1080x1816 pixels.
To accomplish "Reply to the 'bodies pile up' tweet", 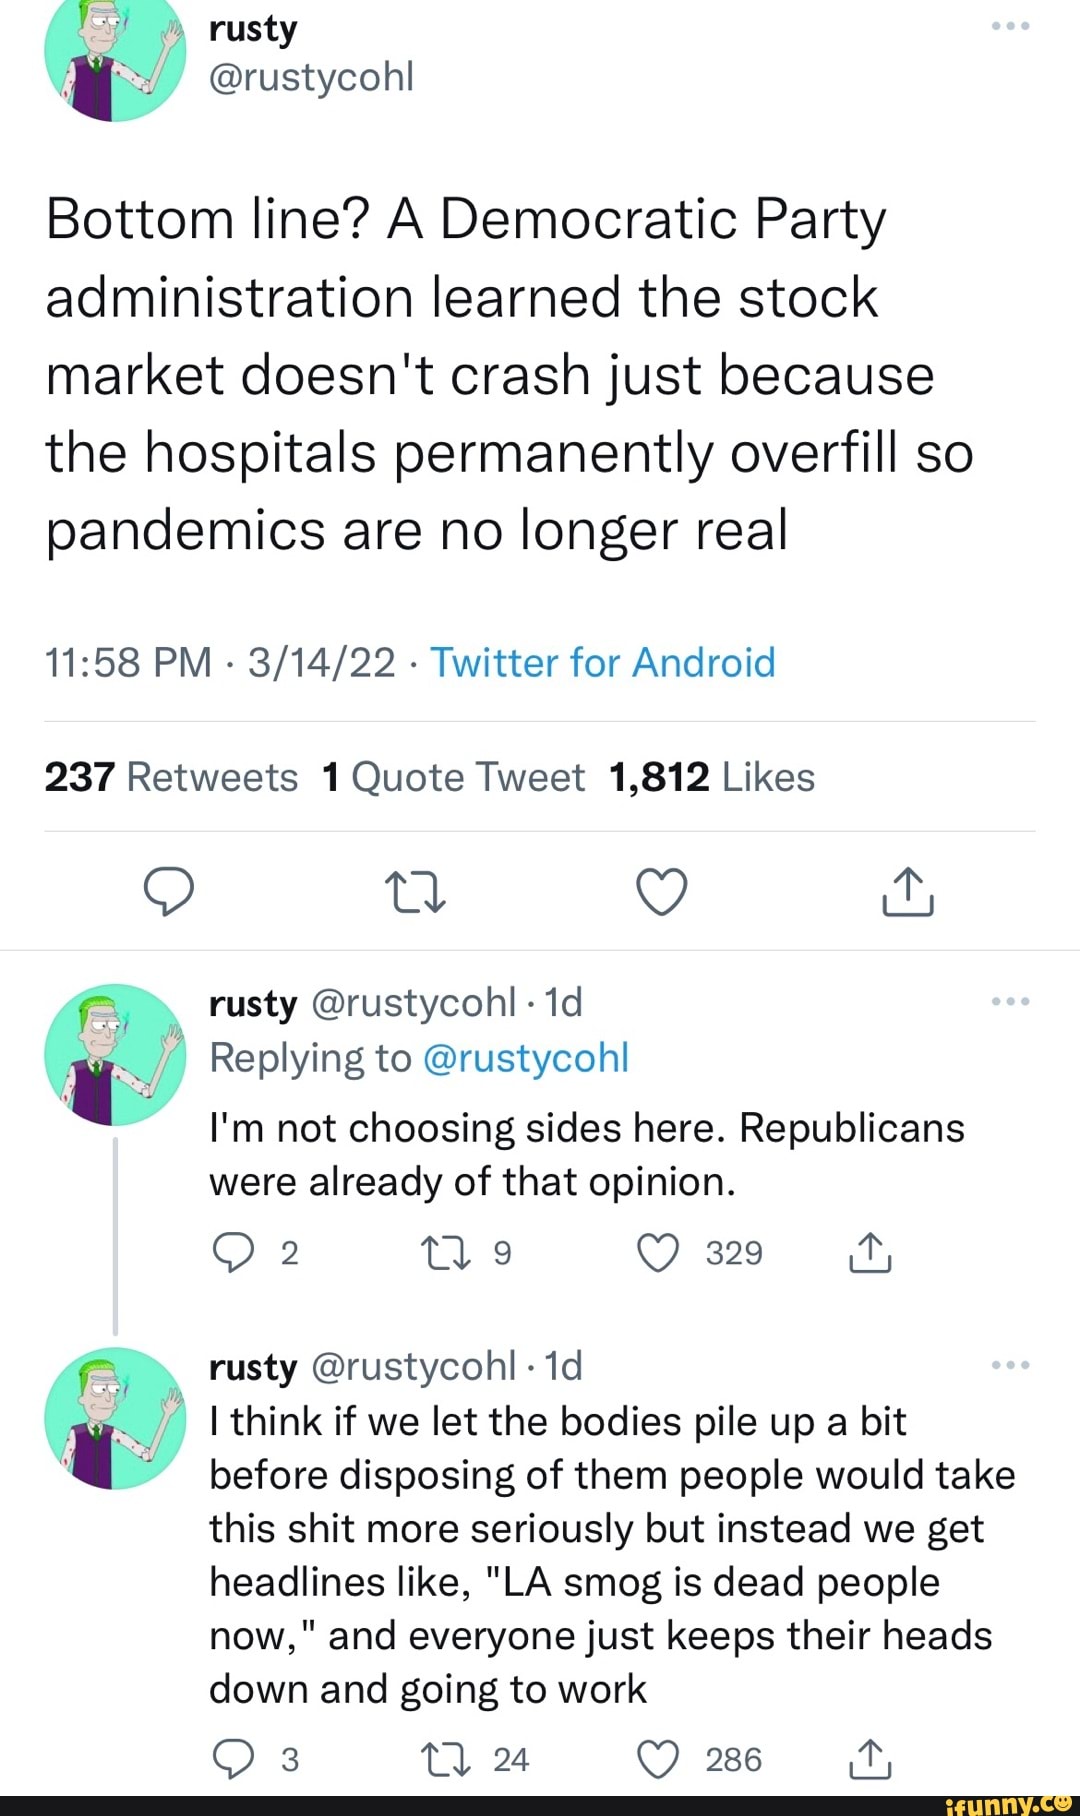I will [x=235, y=1760].
